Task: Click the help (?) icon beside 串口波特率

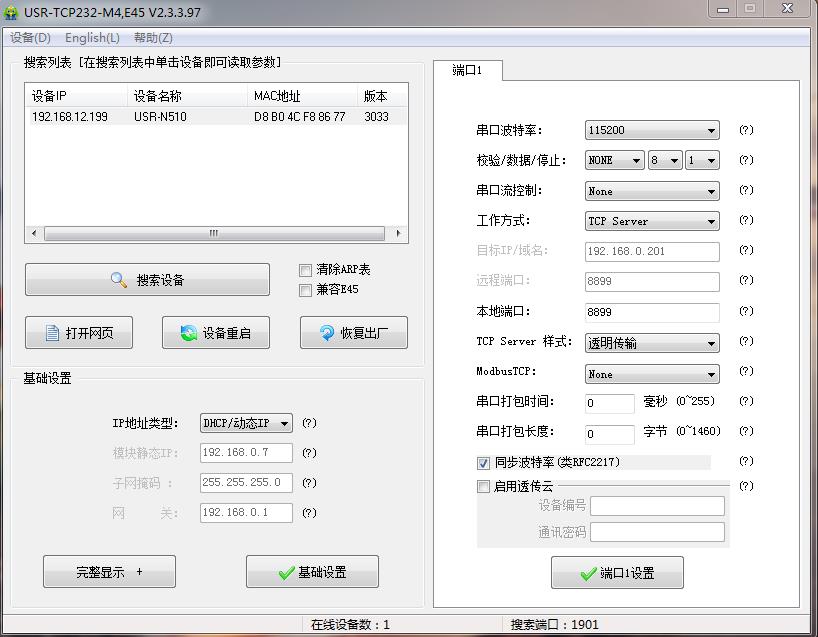Action: point(745,130)
